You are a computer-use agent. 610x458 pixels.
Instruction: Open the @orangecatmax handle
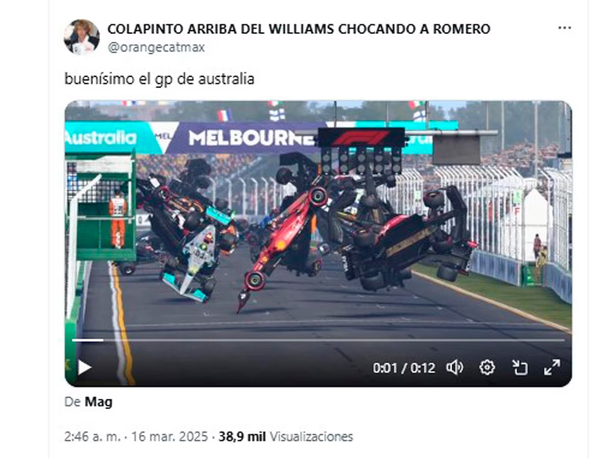point(156,47)
